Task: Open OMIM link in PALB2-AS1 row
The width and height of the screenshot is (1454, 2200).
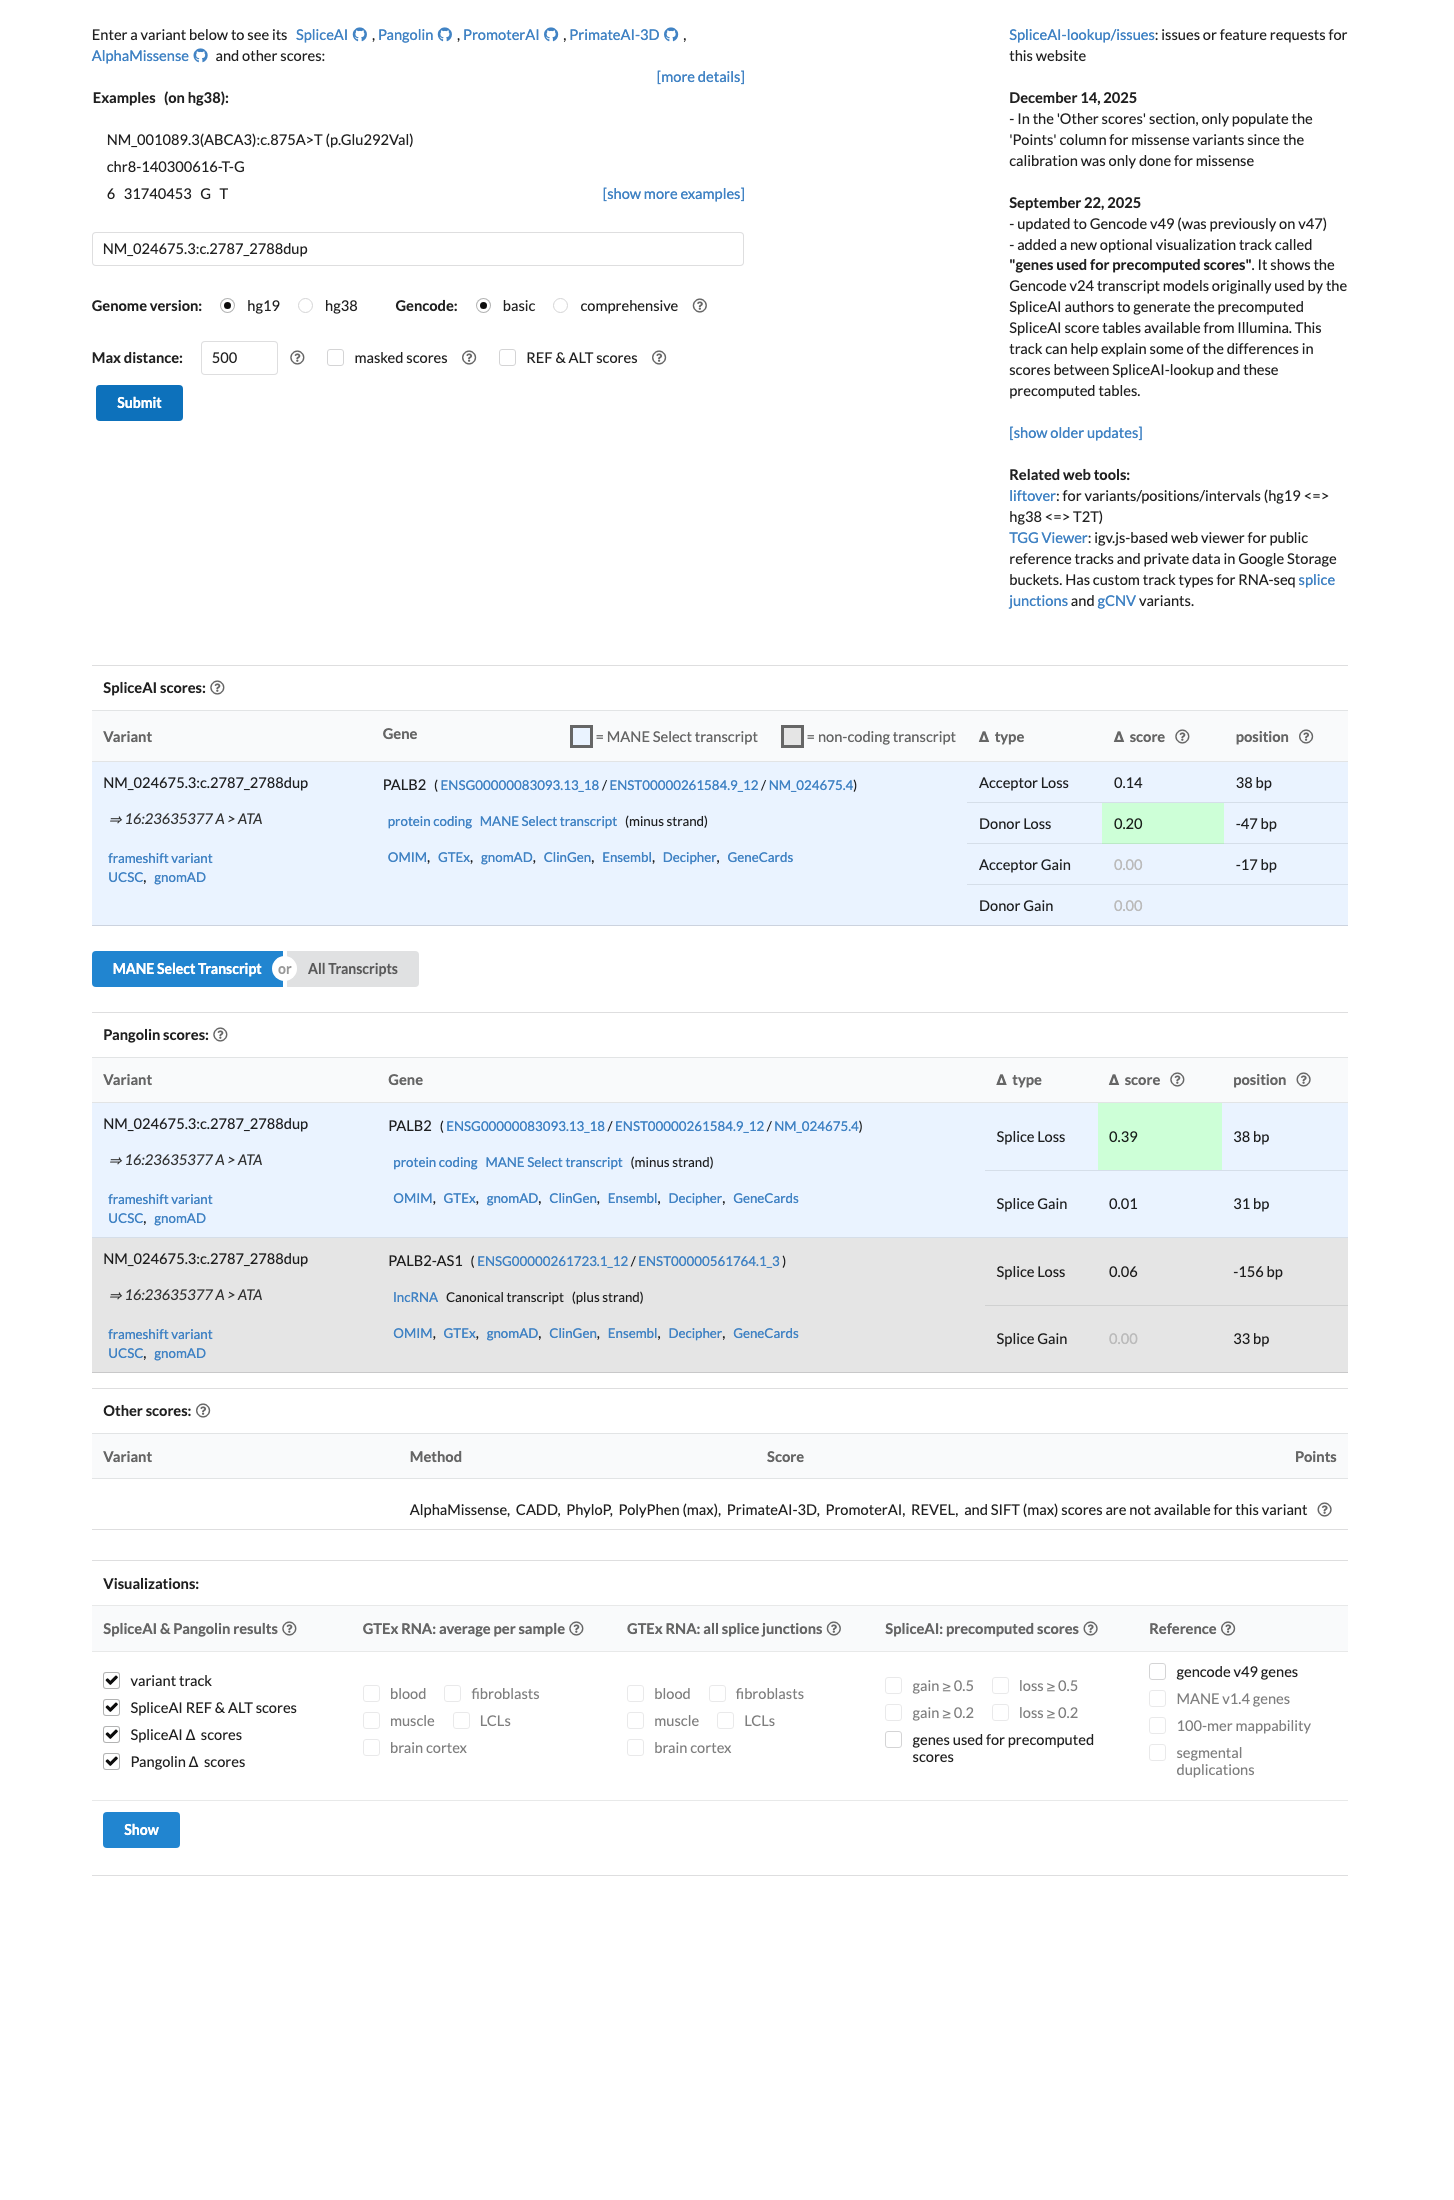Action: (412, 1334)
